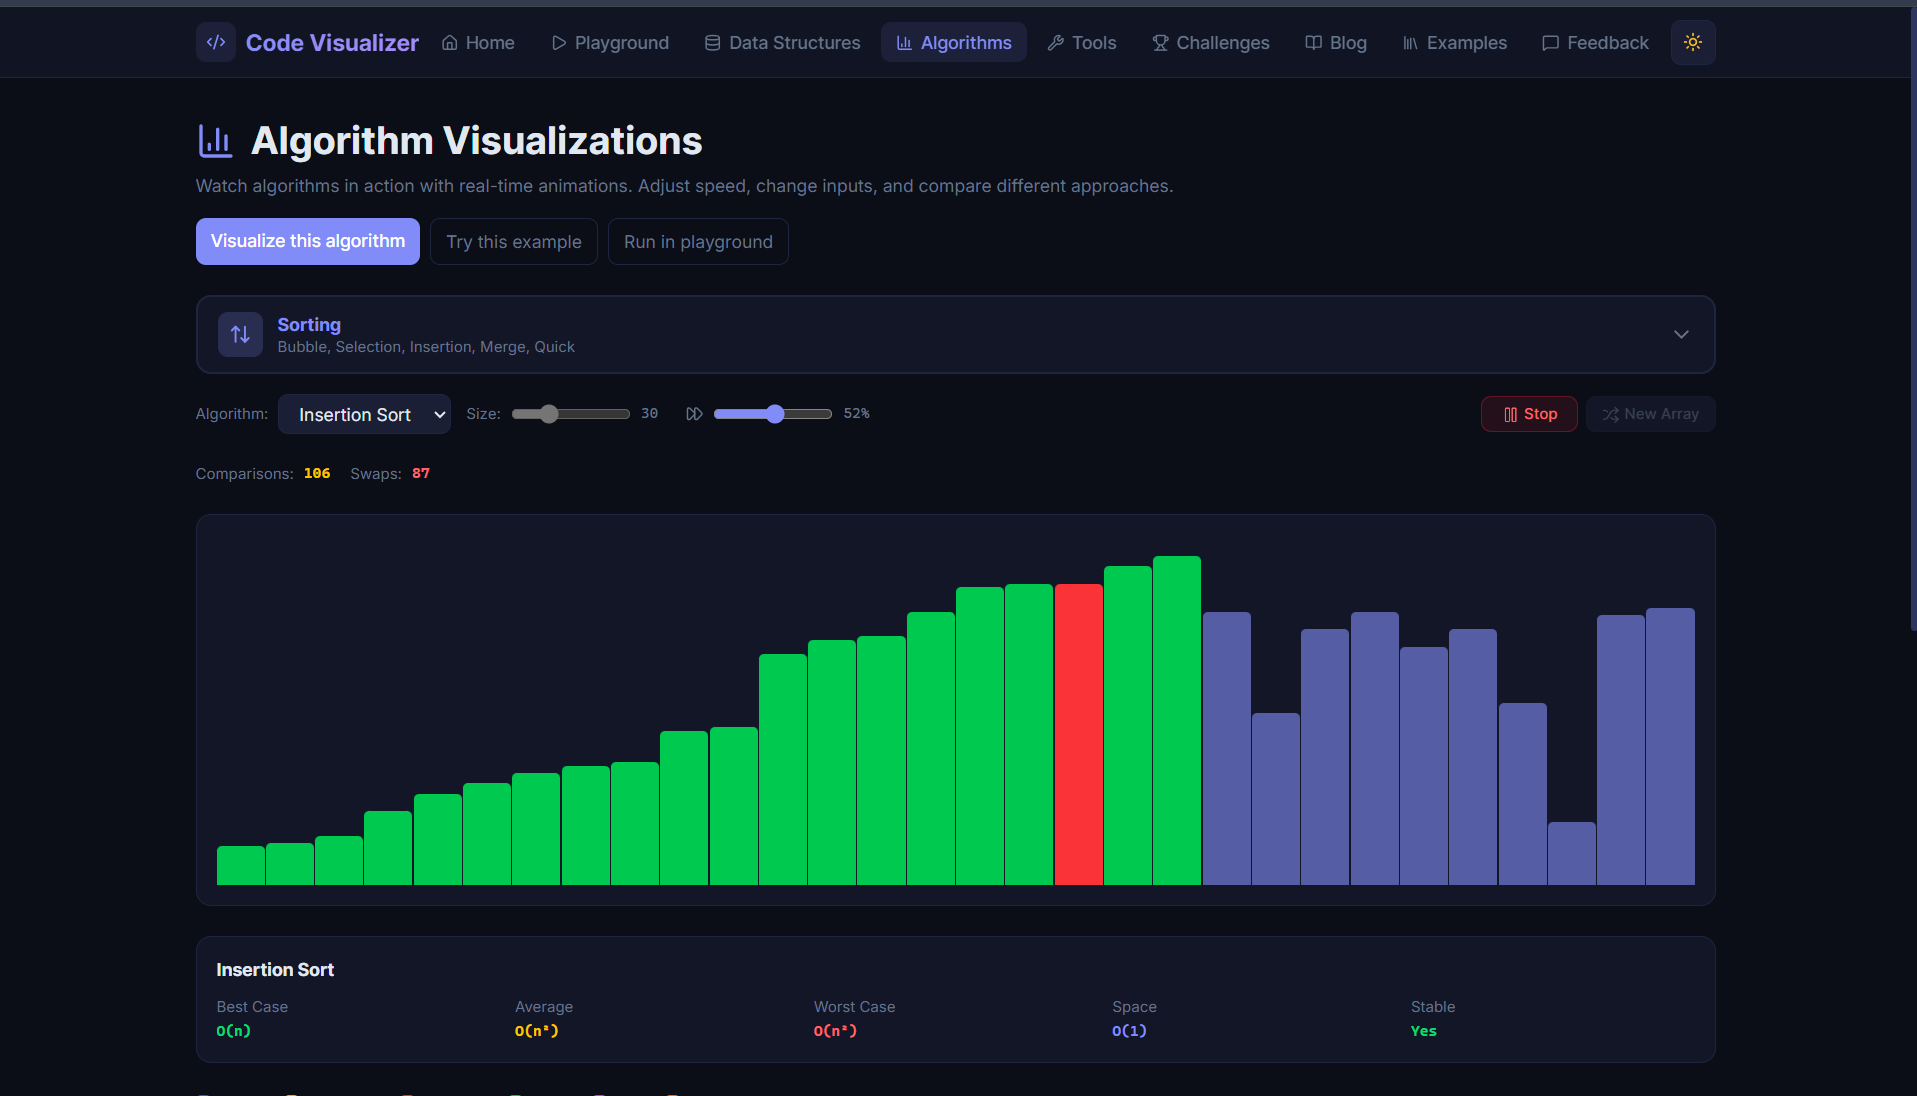Screen dimensions: 1917x1096
Task: Open the Insertion Sort algorithm dropdown
Action: [364, 414]
